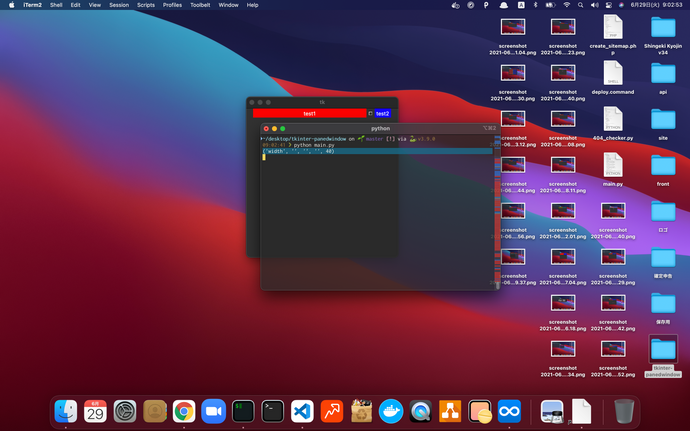The height and width of the screenshot is (431, 690).
Task: Click the blue test2 pane in tk window
Action: point(382,114)
